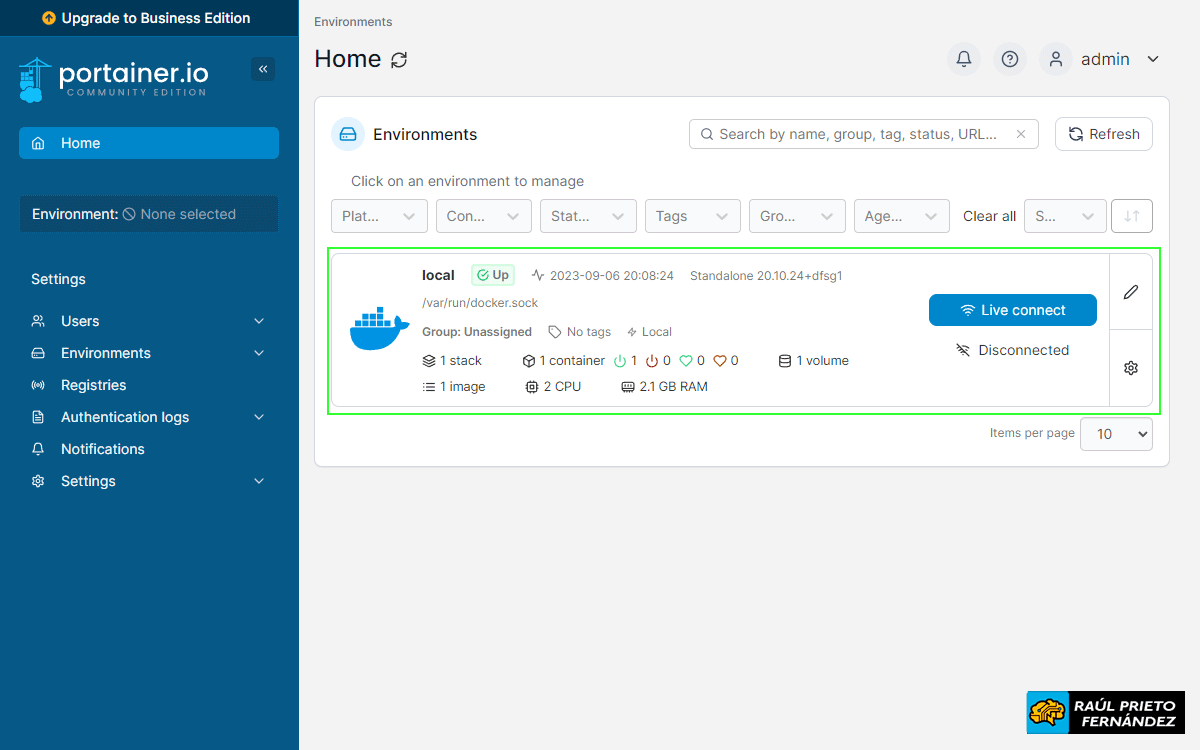1200x750 pixels.
Task: Open local environment settings gear icon
Action: pos(1131,368)
